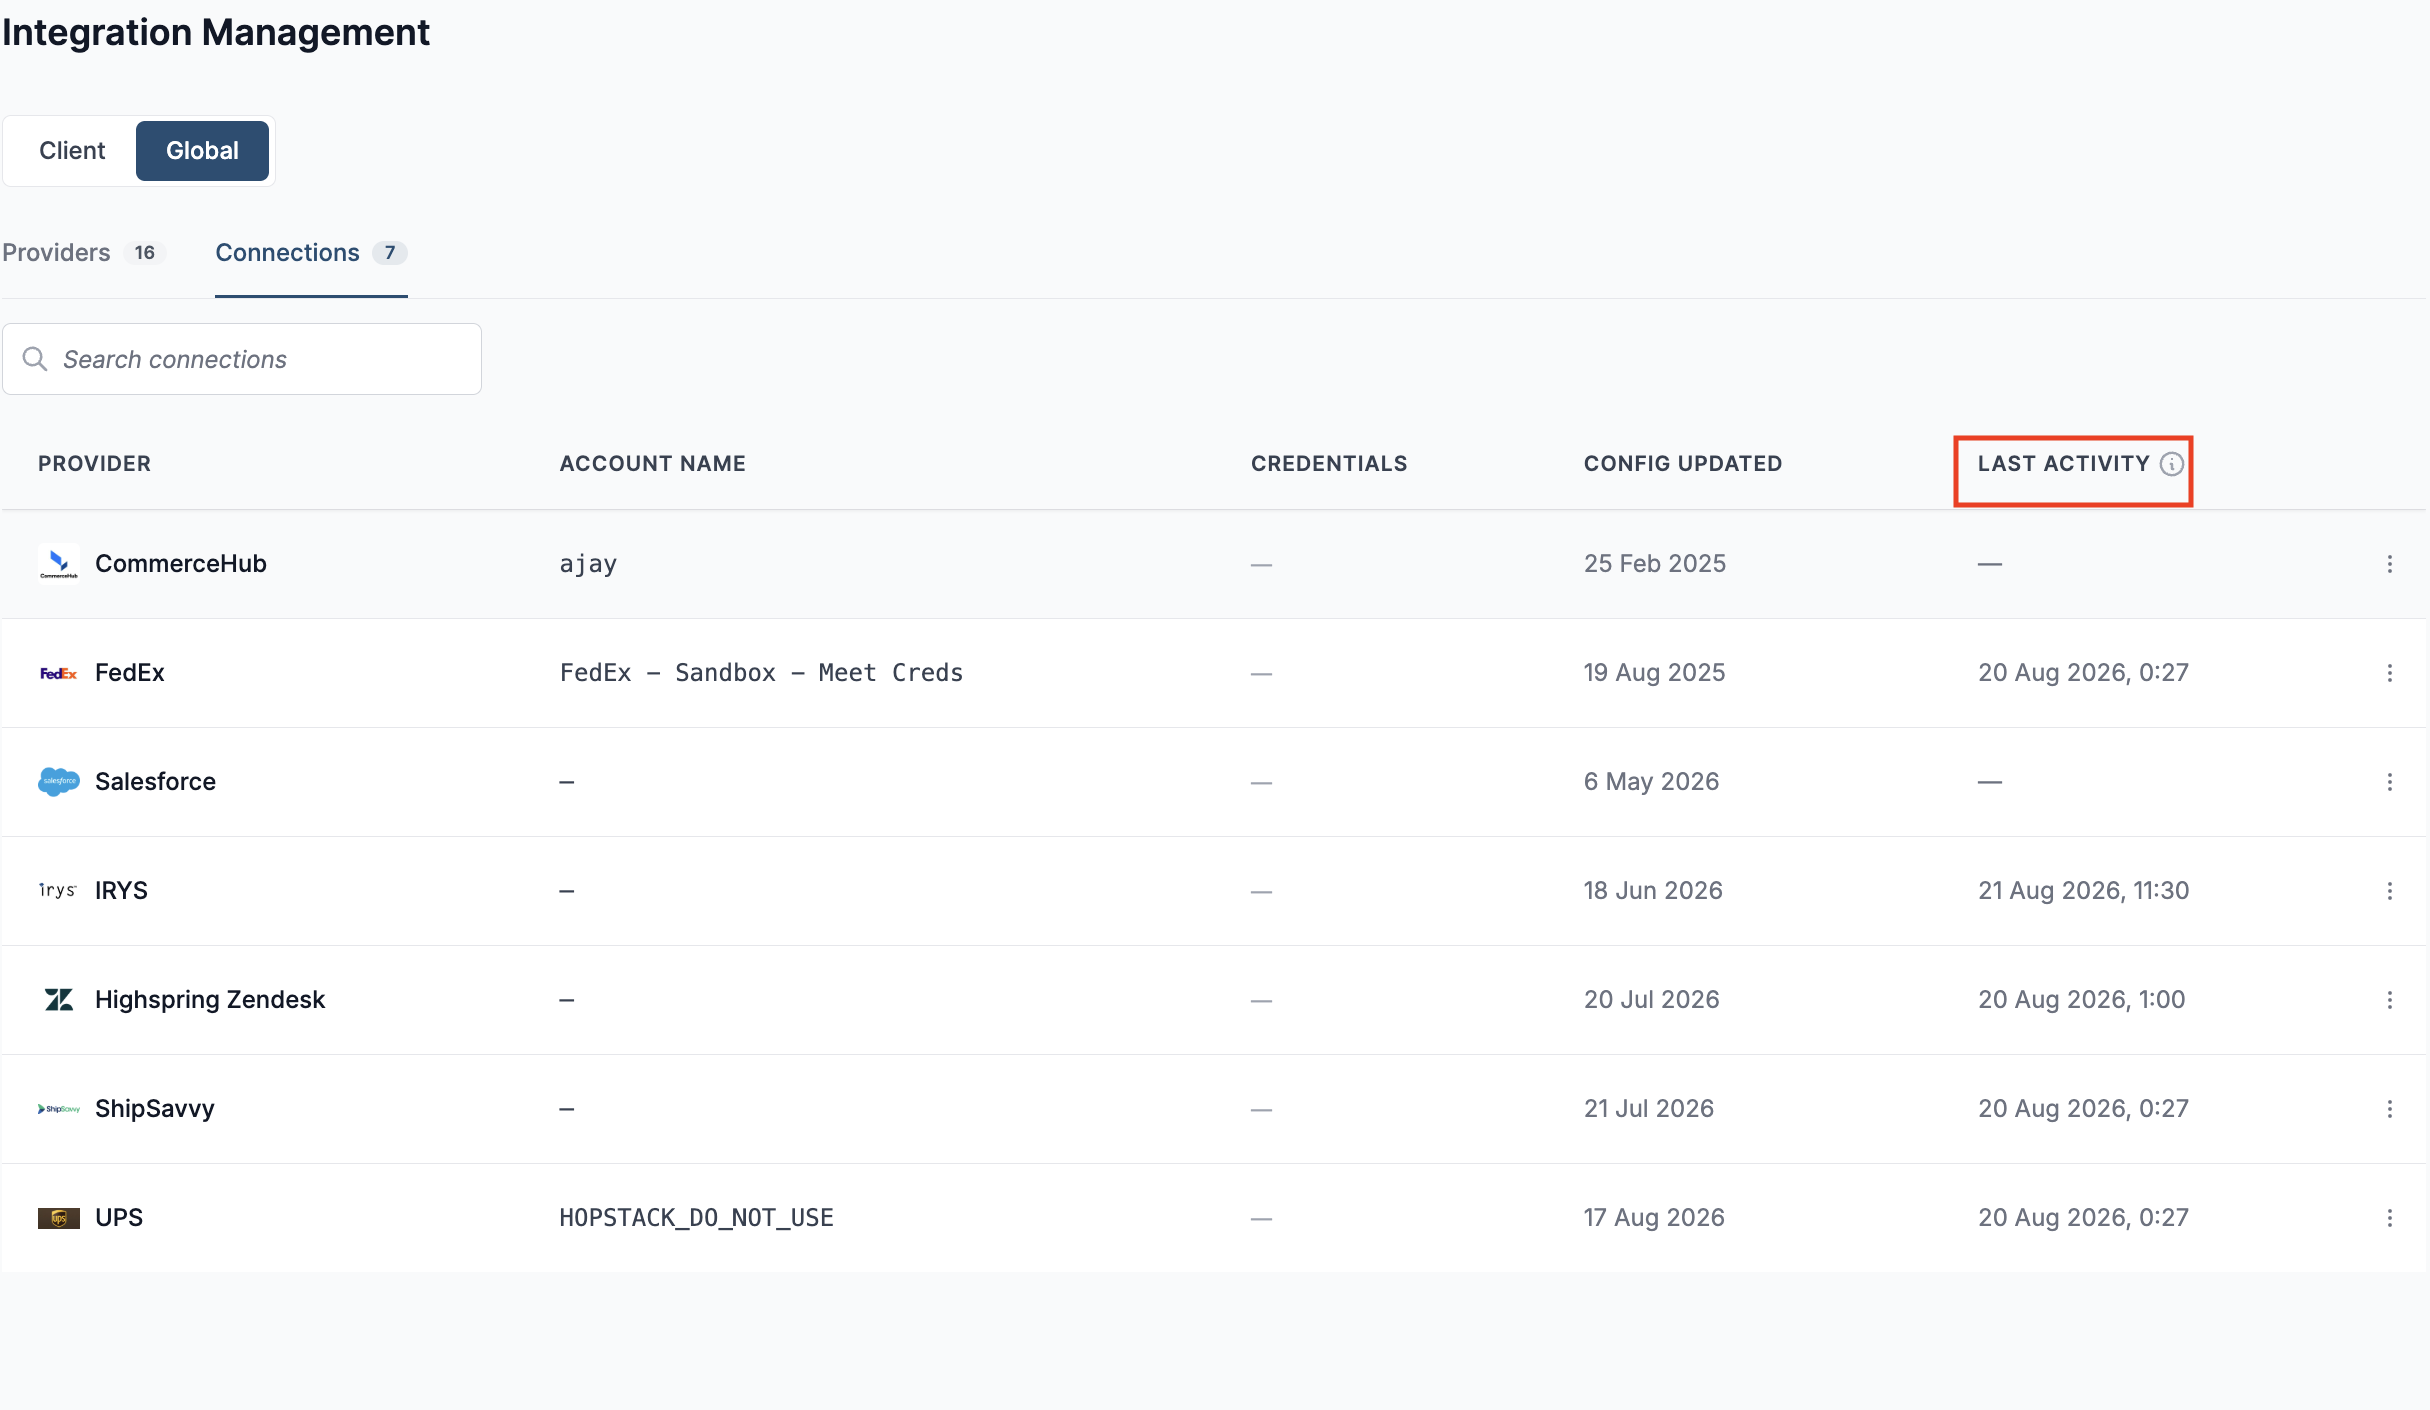The width and height of the screenshot is (2430, 1410).
Task: Open the Salesforce row options menu
Action: [2389, 782]
